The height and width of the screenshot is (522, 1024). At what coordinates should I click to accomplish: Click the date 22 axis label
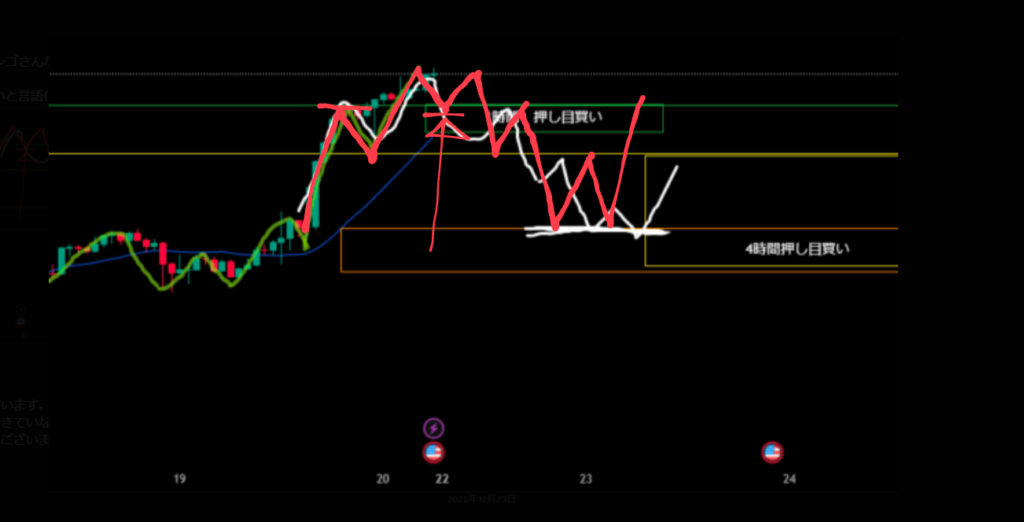pos(442,480)
